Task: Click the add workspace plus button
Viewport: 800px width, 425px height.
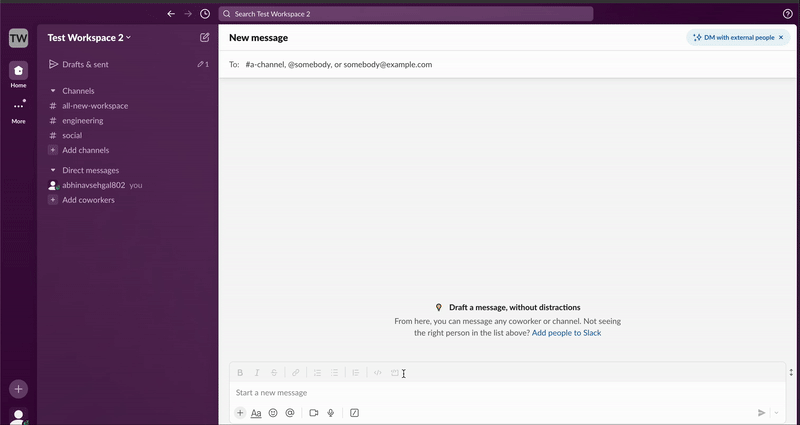Action: click(x=18, y=389)
